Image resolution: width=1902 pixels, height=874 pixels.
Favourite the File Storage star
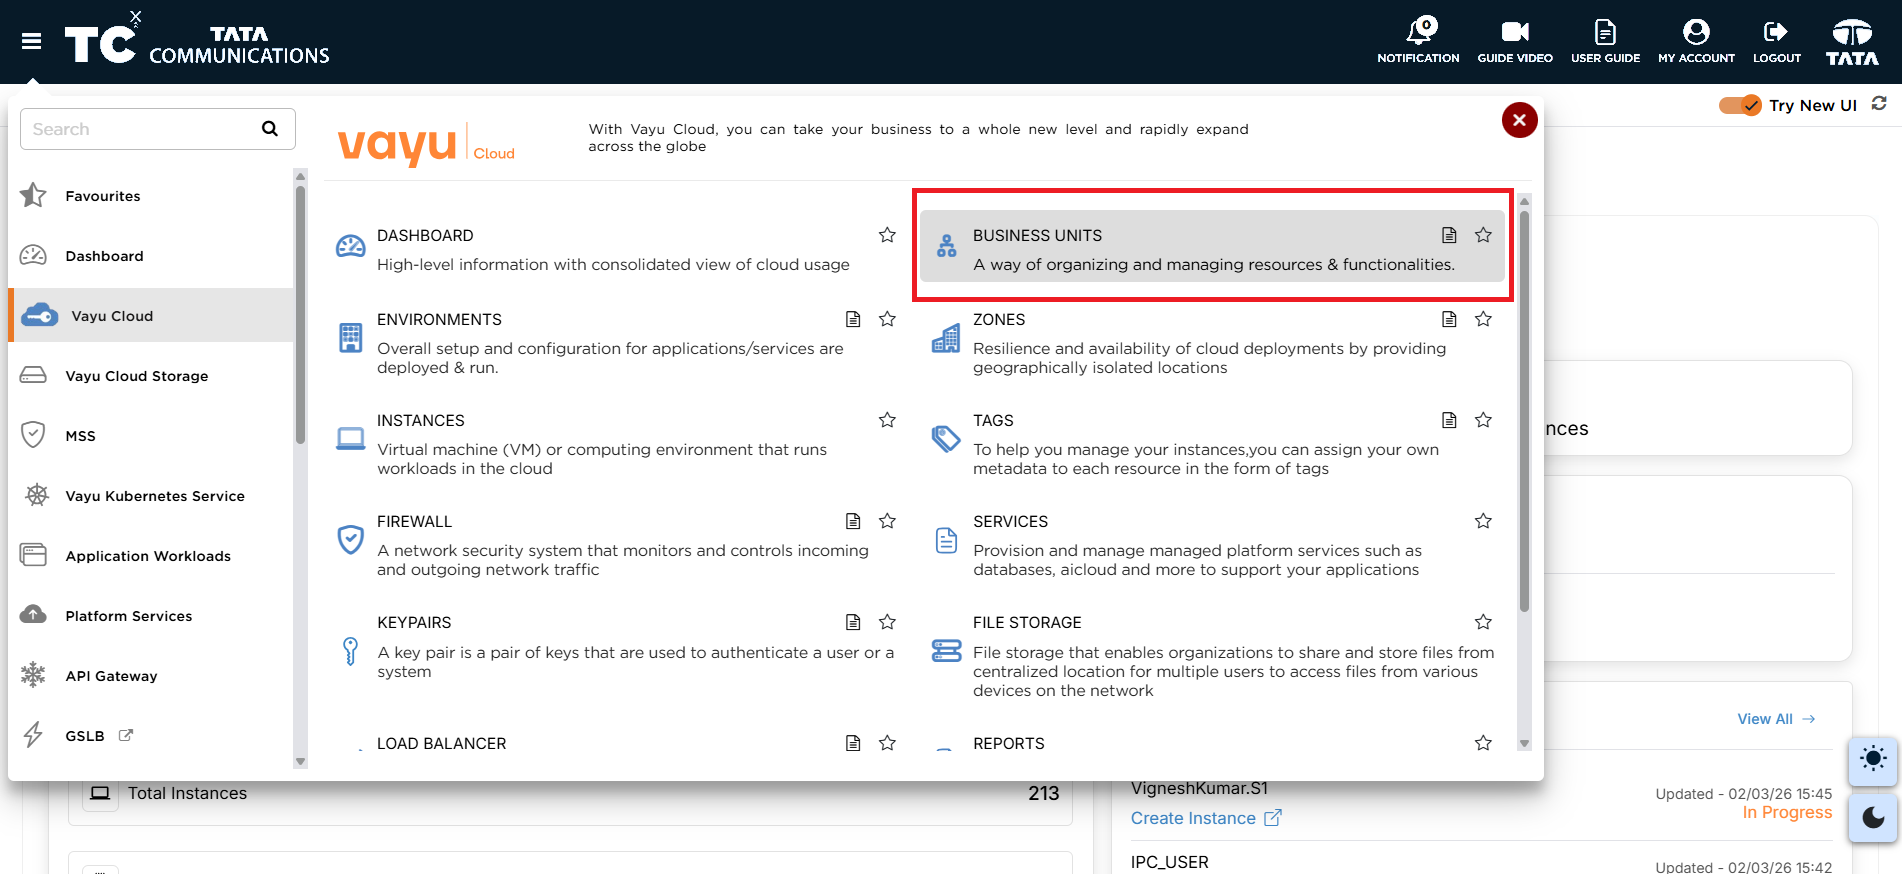click(x=1483, y=622)
